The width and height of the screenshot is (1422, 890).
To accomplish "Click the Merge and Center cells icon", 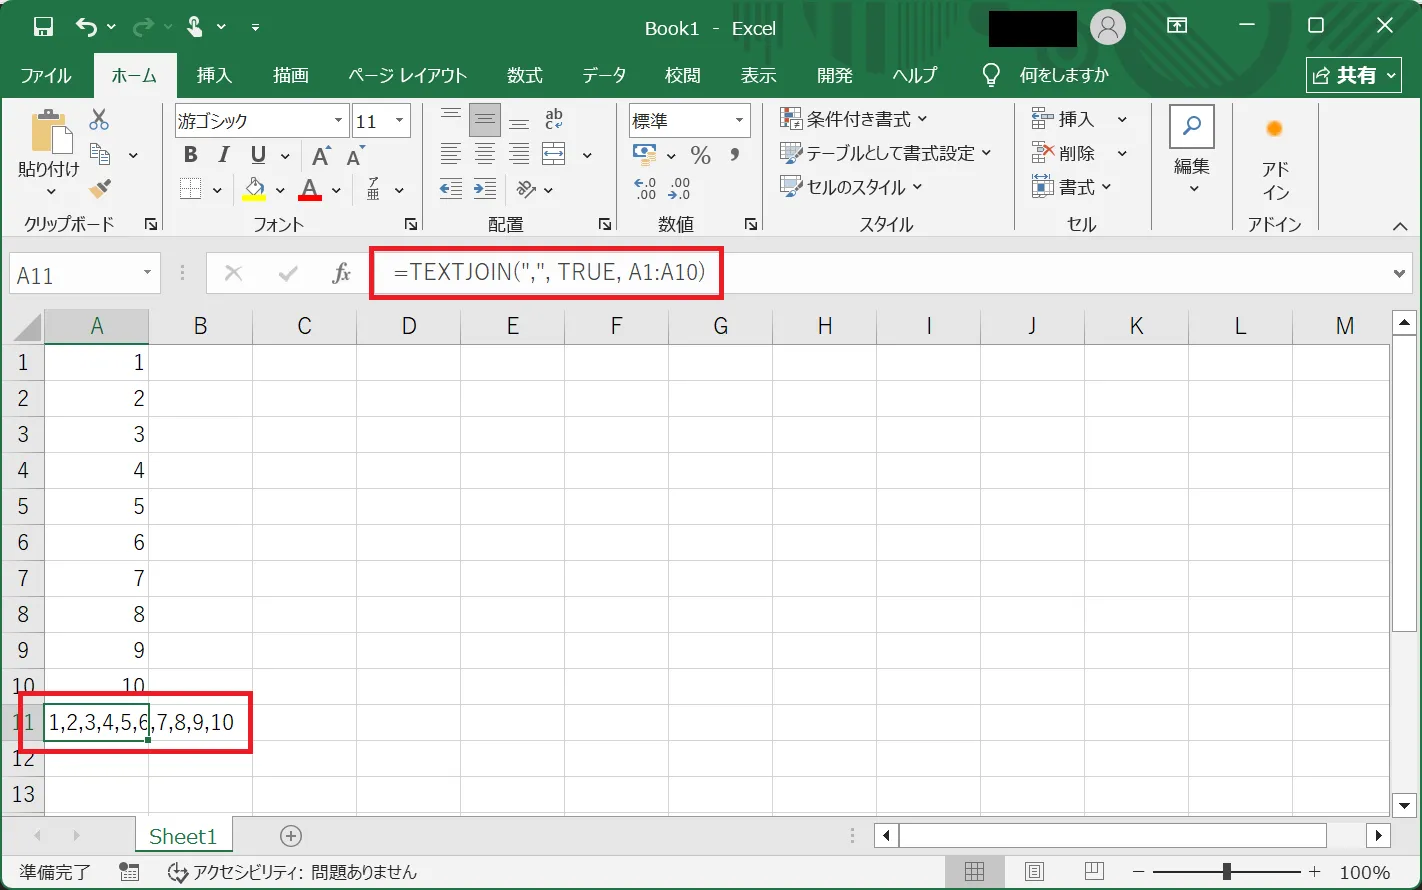I will point(554,154).
